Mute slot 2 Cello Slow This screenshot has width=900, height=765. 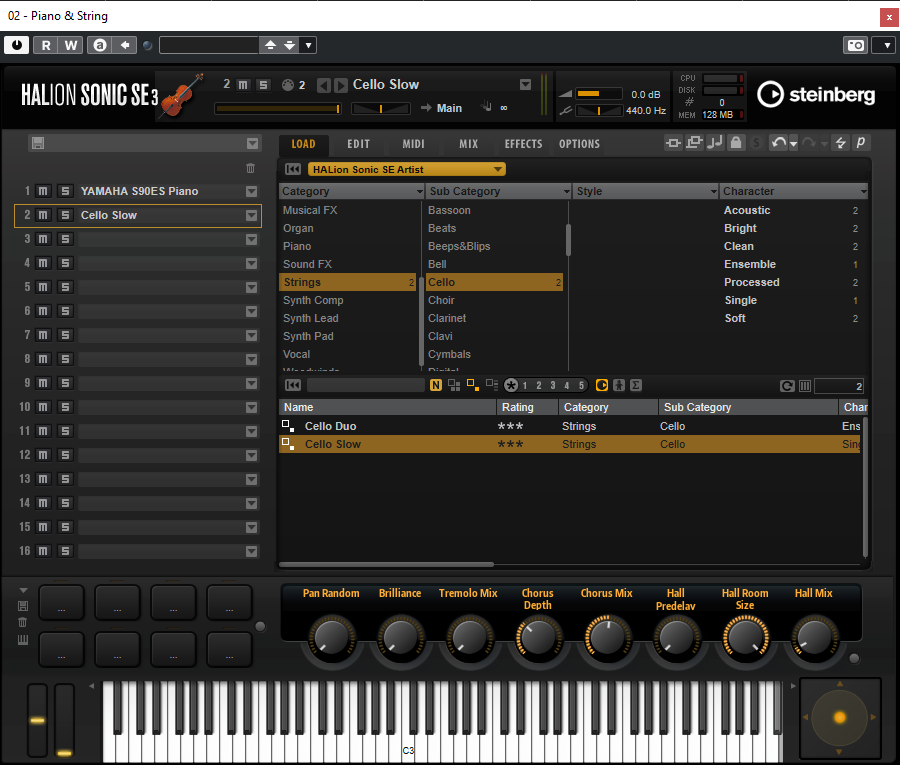(43, 215)
